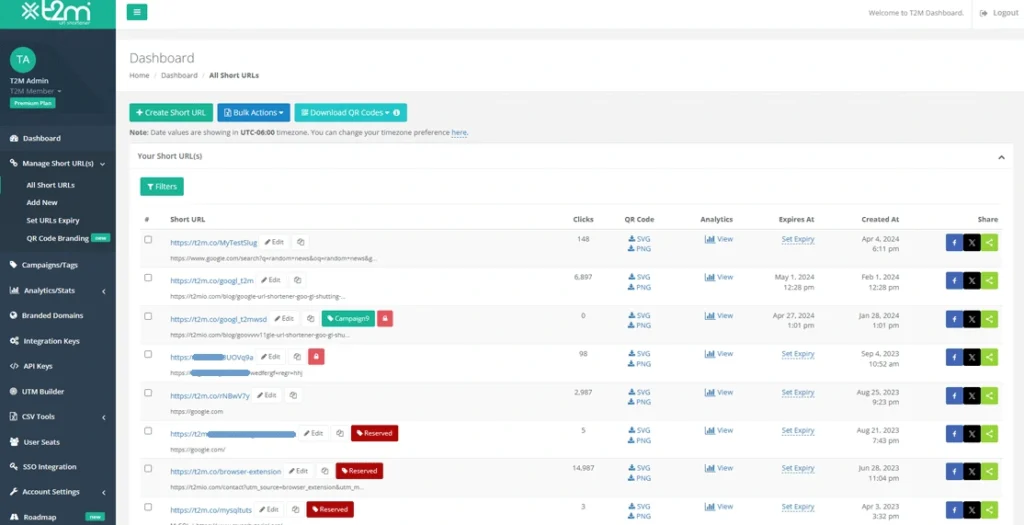Open the Bulk Actions dropdown
Screen dimensions: 1024x525
(254, 113)
